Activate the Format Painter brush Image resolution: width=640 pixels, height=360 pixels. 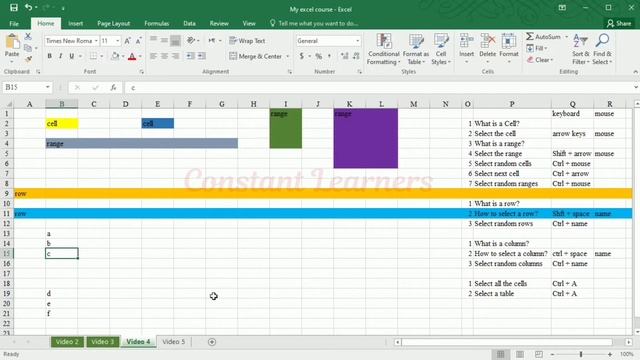click(x=28, y=59)
